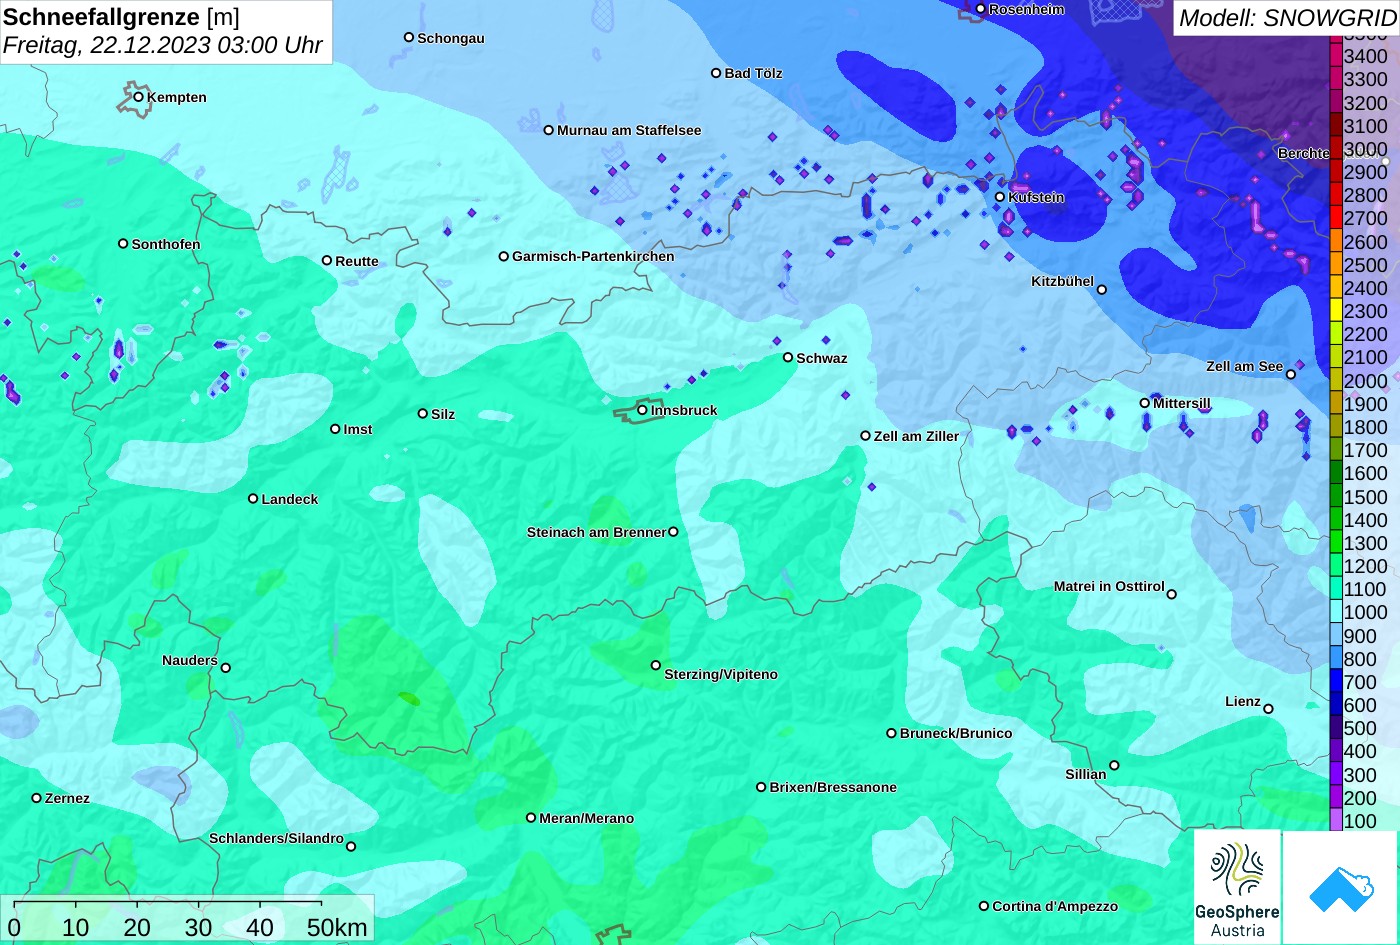Screen dimensions: 1400x945
Task: Click the 1800 legend value
Action: tap(1365, 427)
